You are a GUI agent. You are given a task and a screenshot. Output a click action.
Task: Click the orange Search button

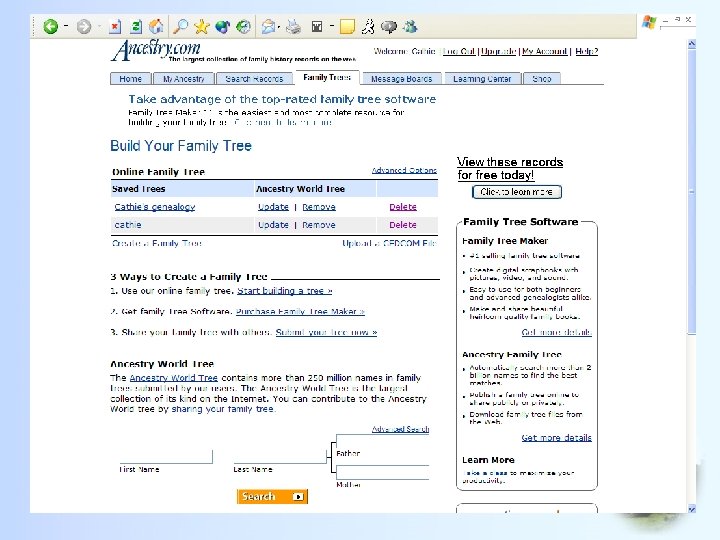pos(272,496)
